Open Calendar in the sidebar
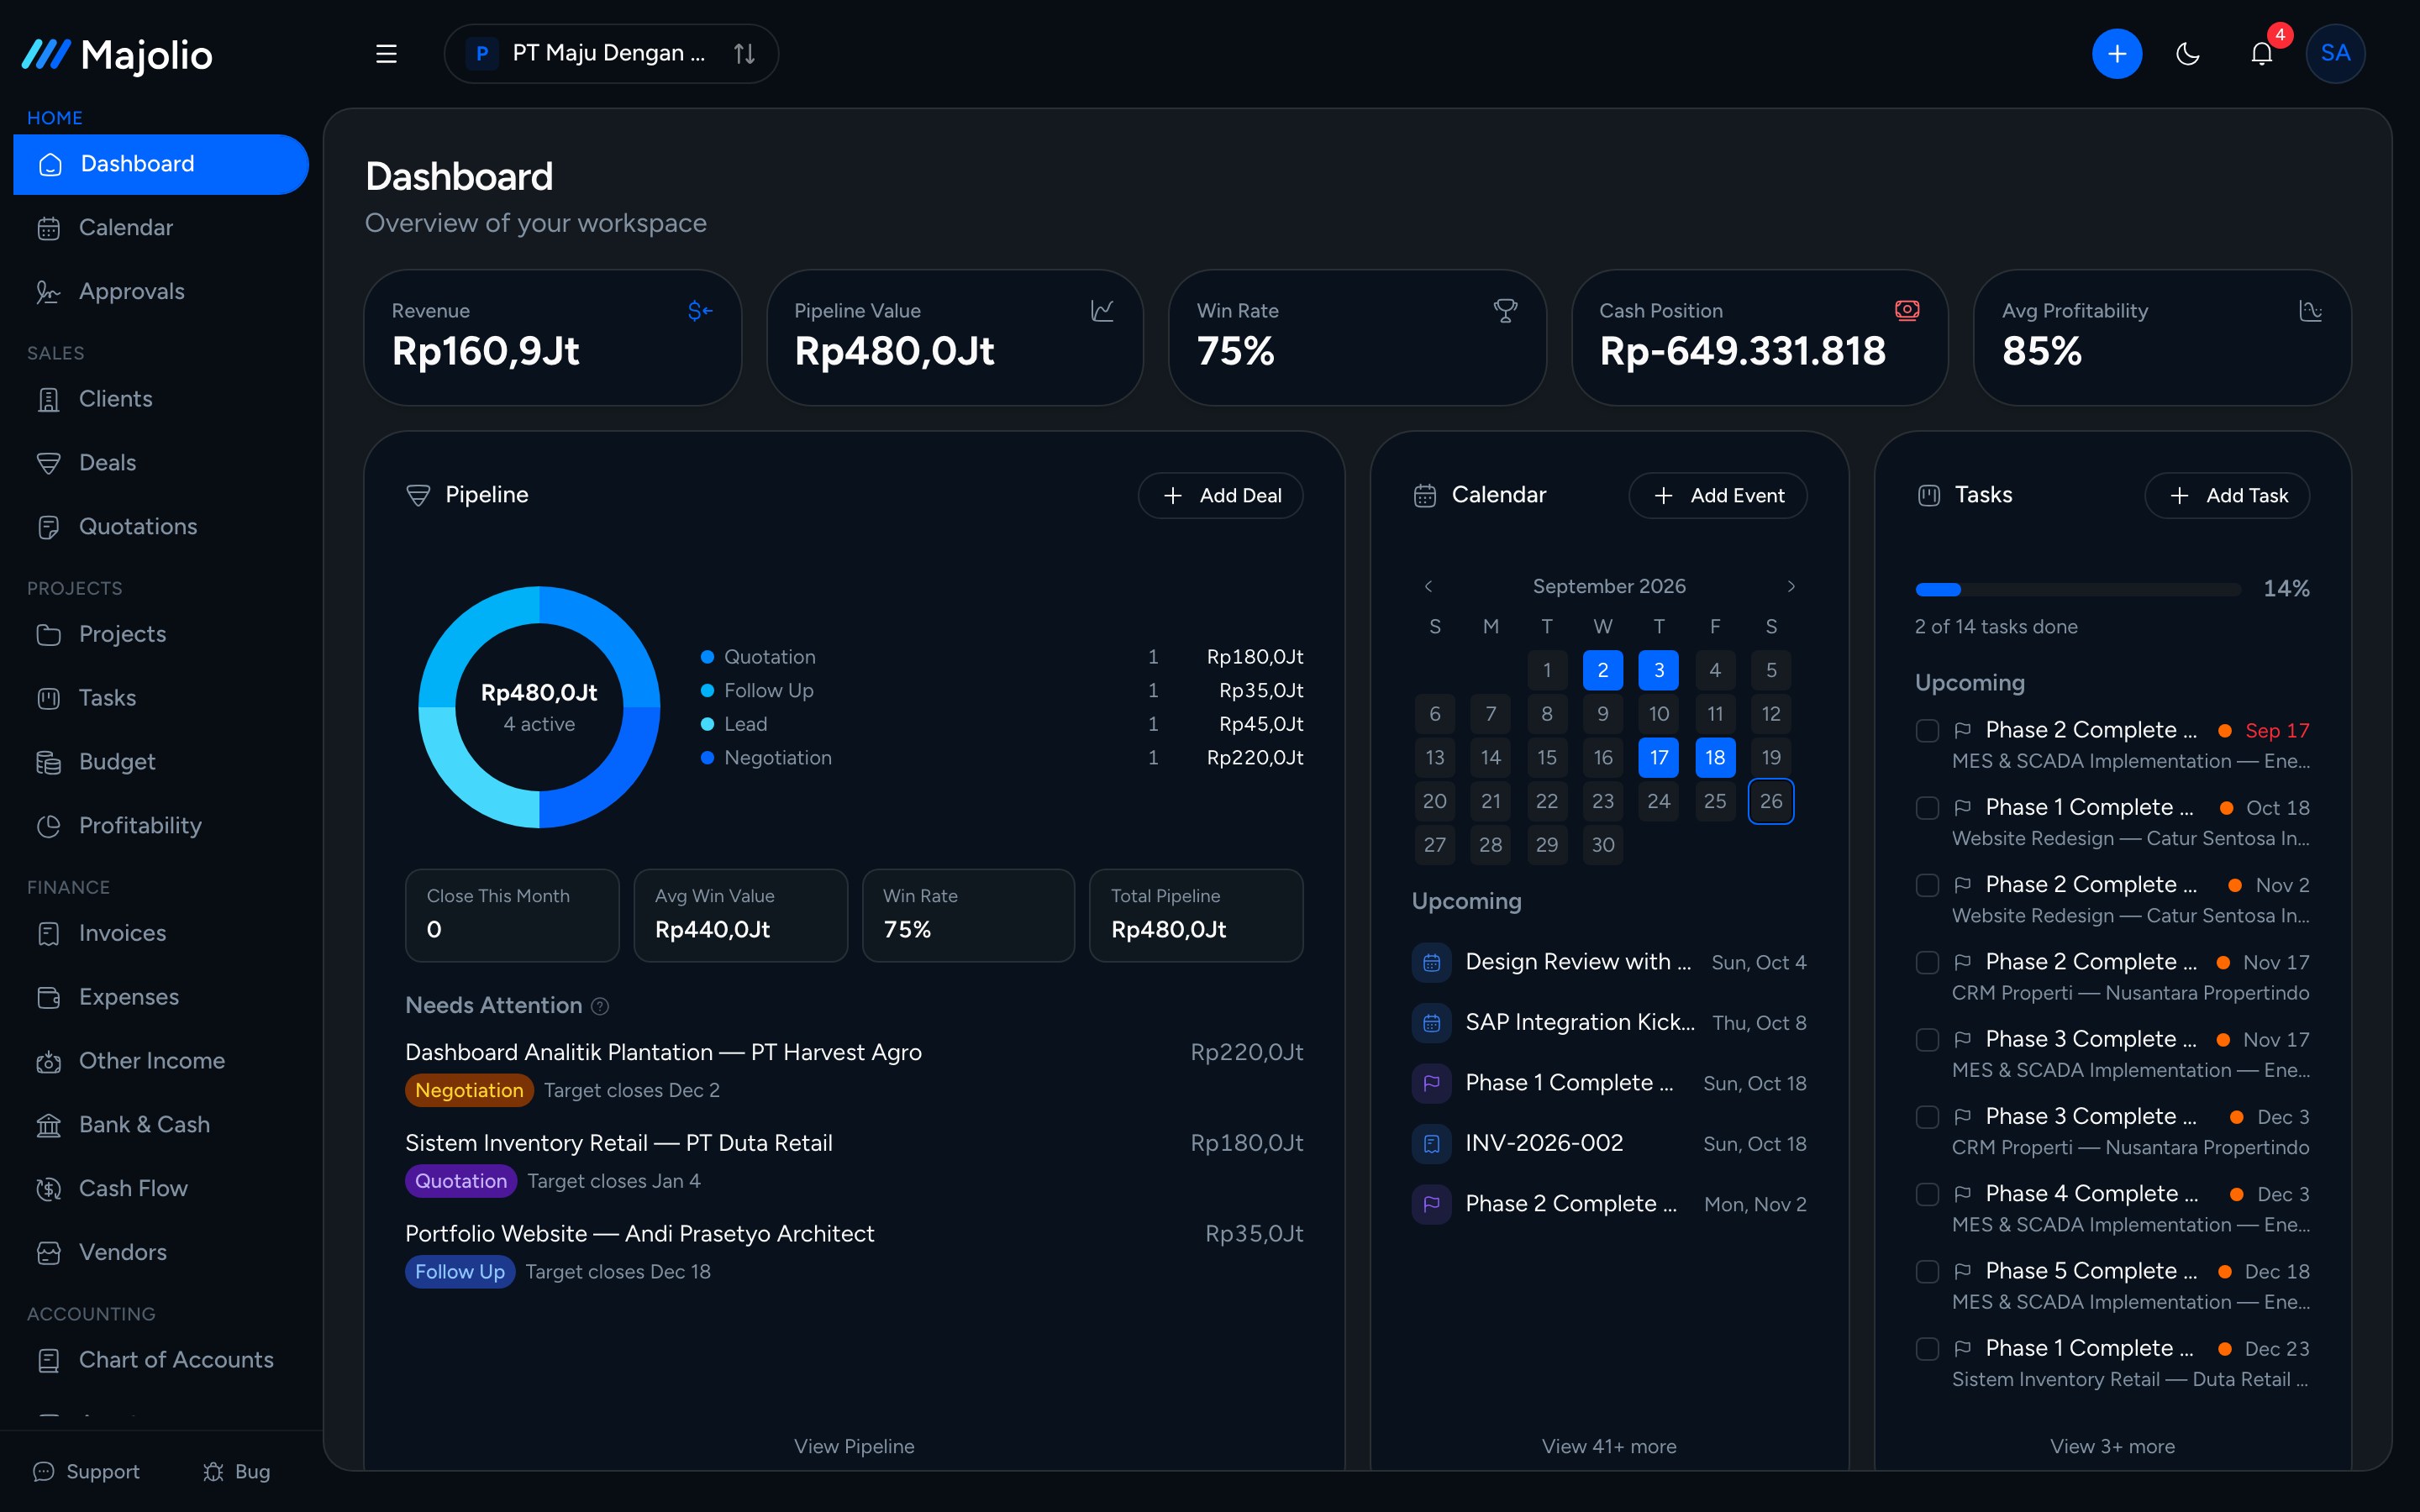Viewport: 2420px width, 1512px height. pos(160,228)
